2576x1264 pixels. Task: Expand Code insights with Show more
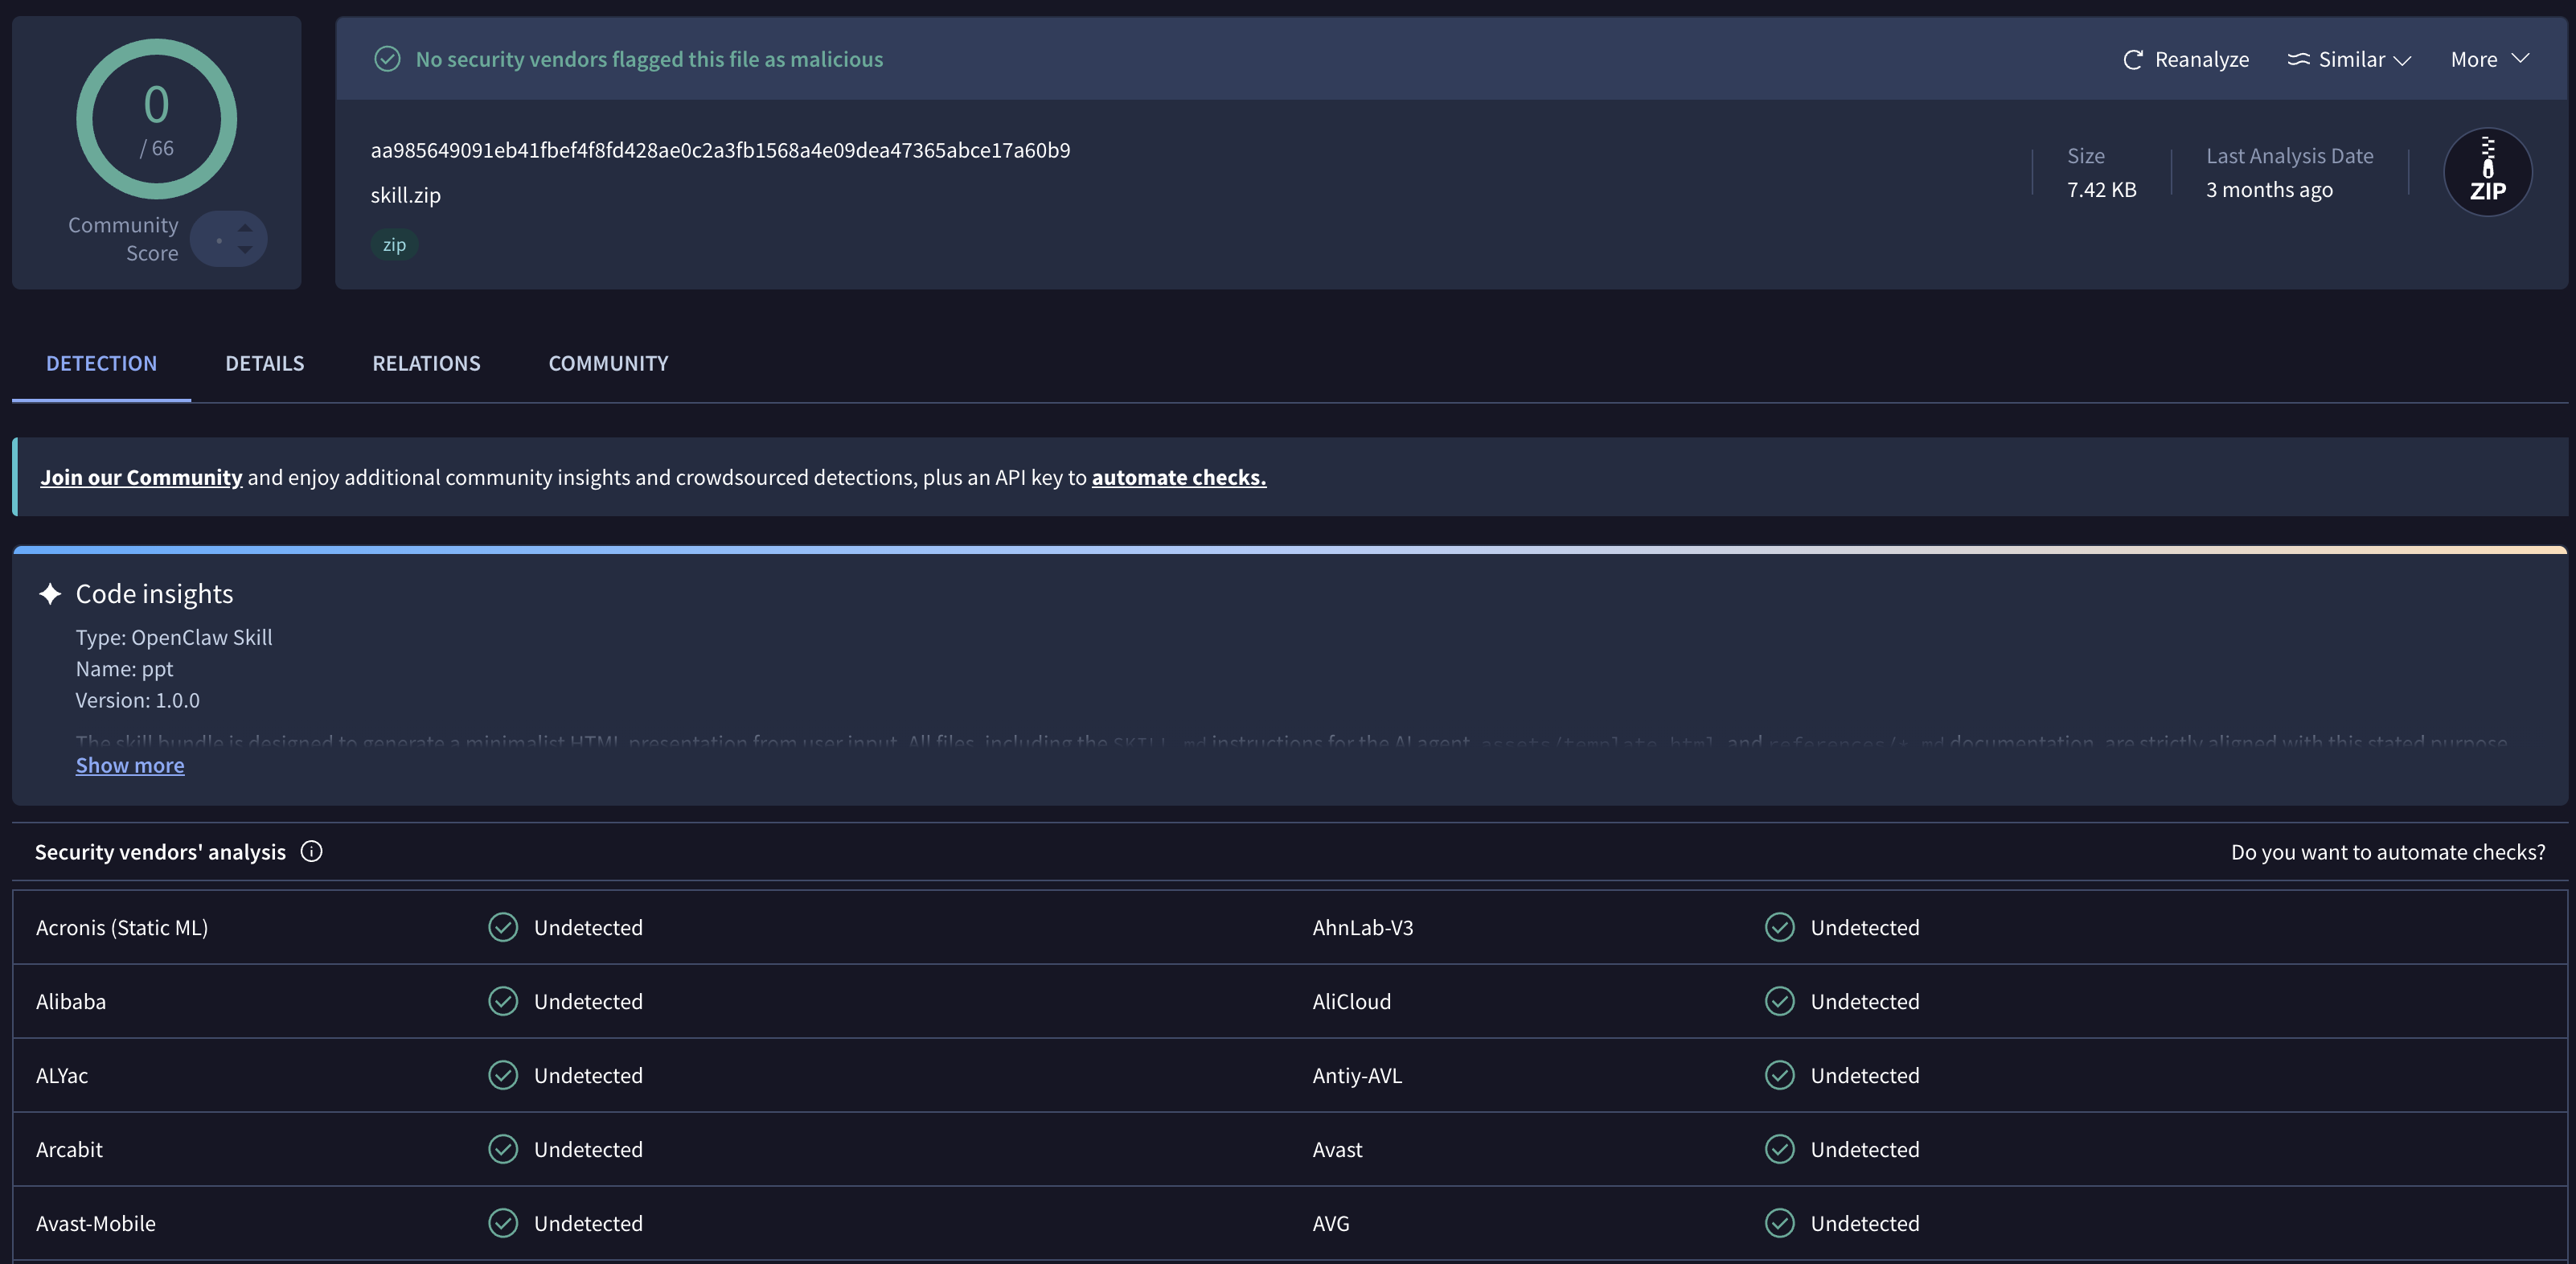point(130,765)
